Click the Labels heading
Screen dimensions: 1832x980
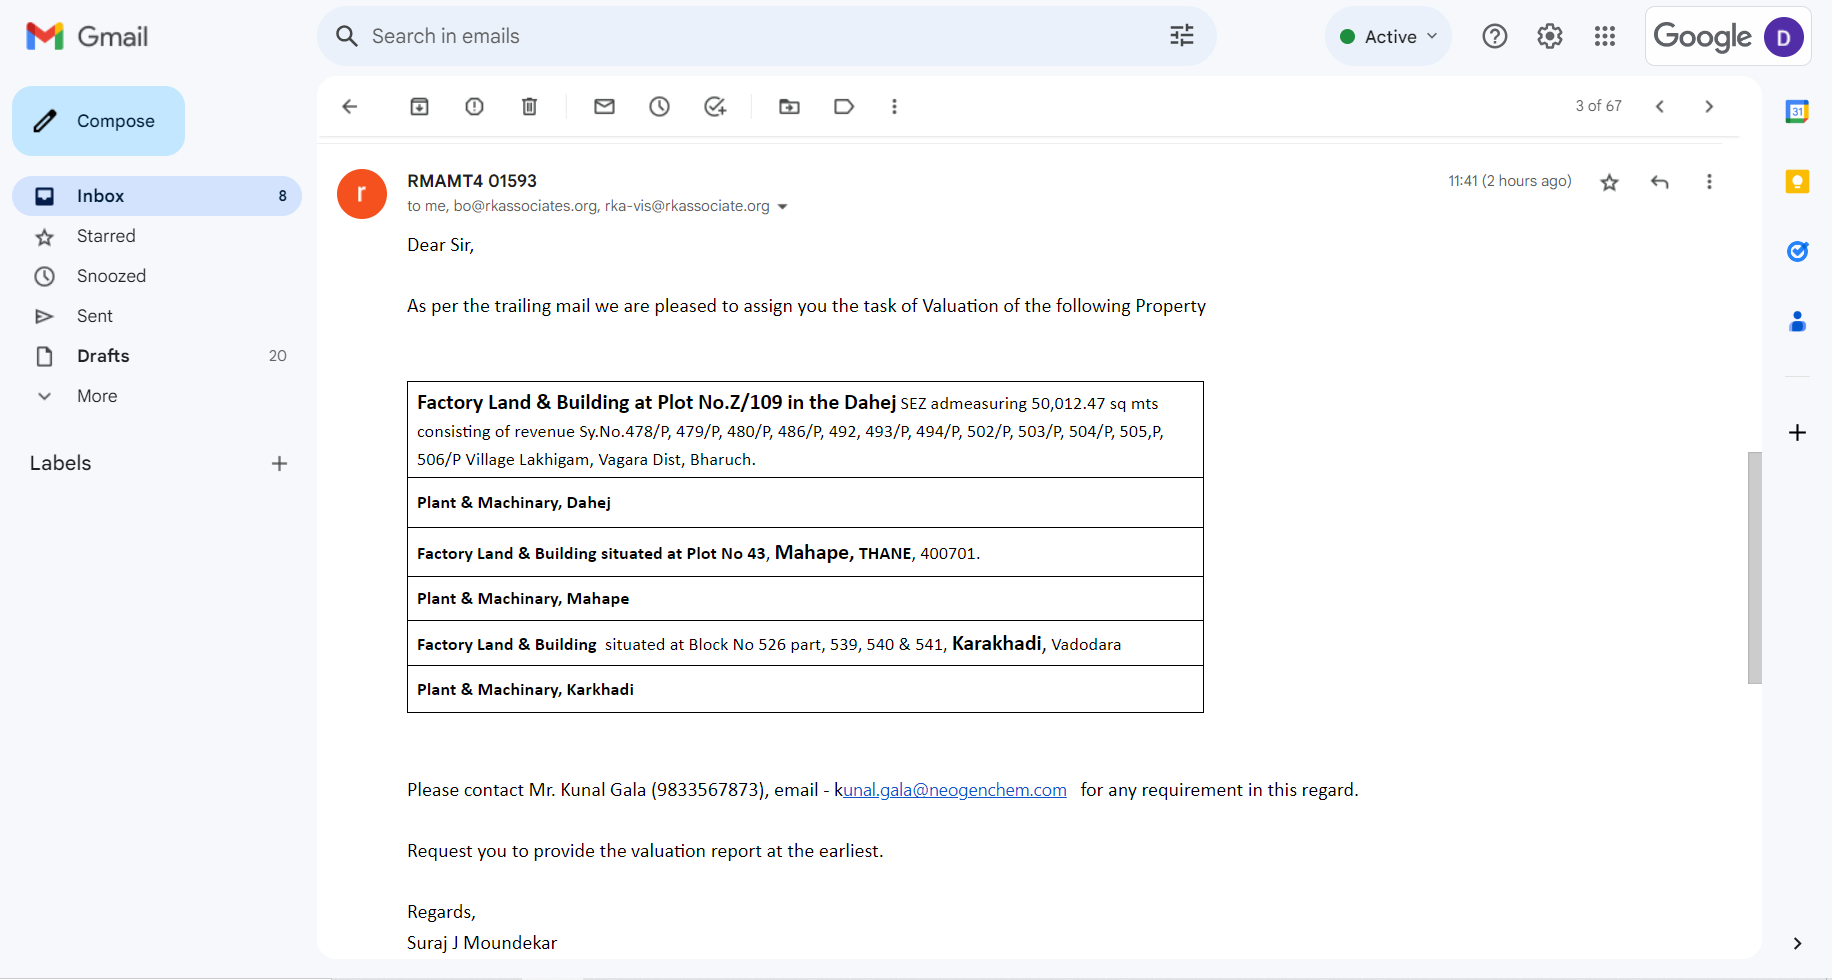pyautogui.click(x=60, y=463)
